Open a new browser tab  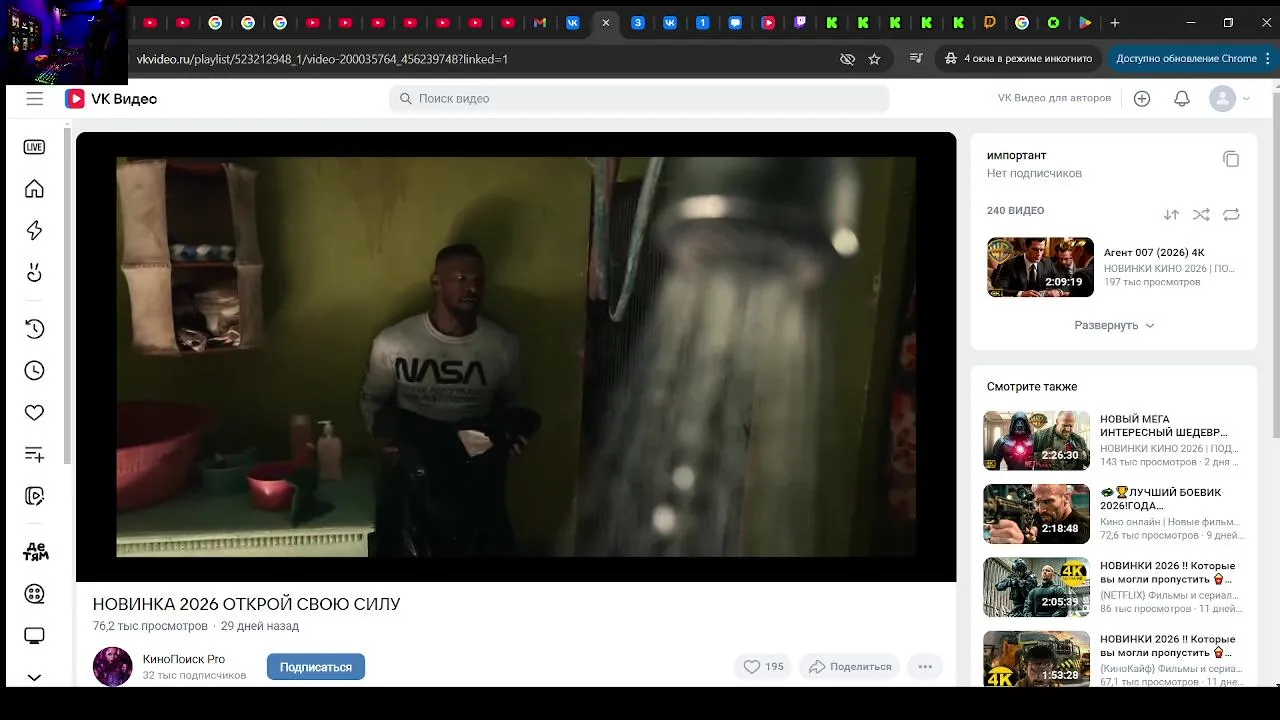tap(1114, 23)
